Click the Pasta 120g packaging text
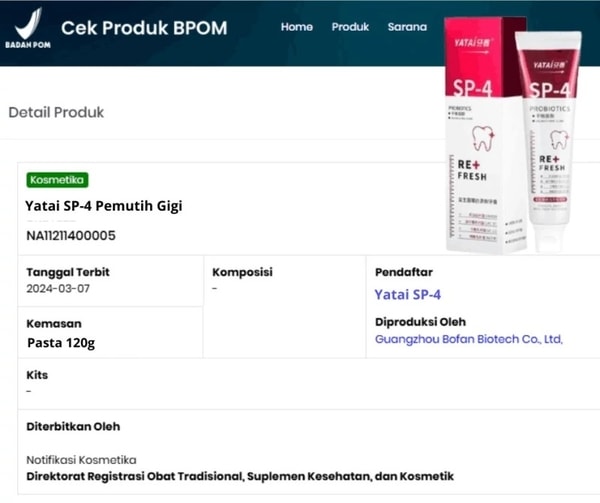600x503 pixels. click(61, 343)
